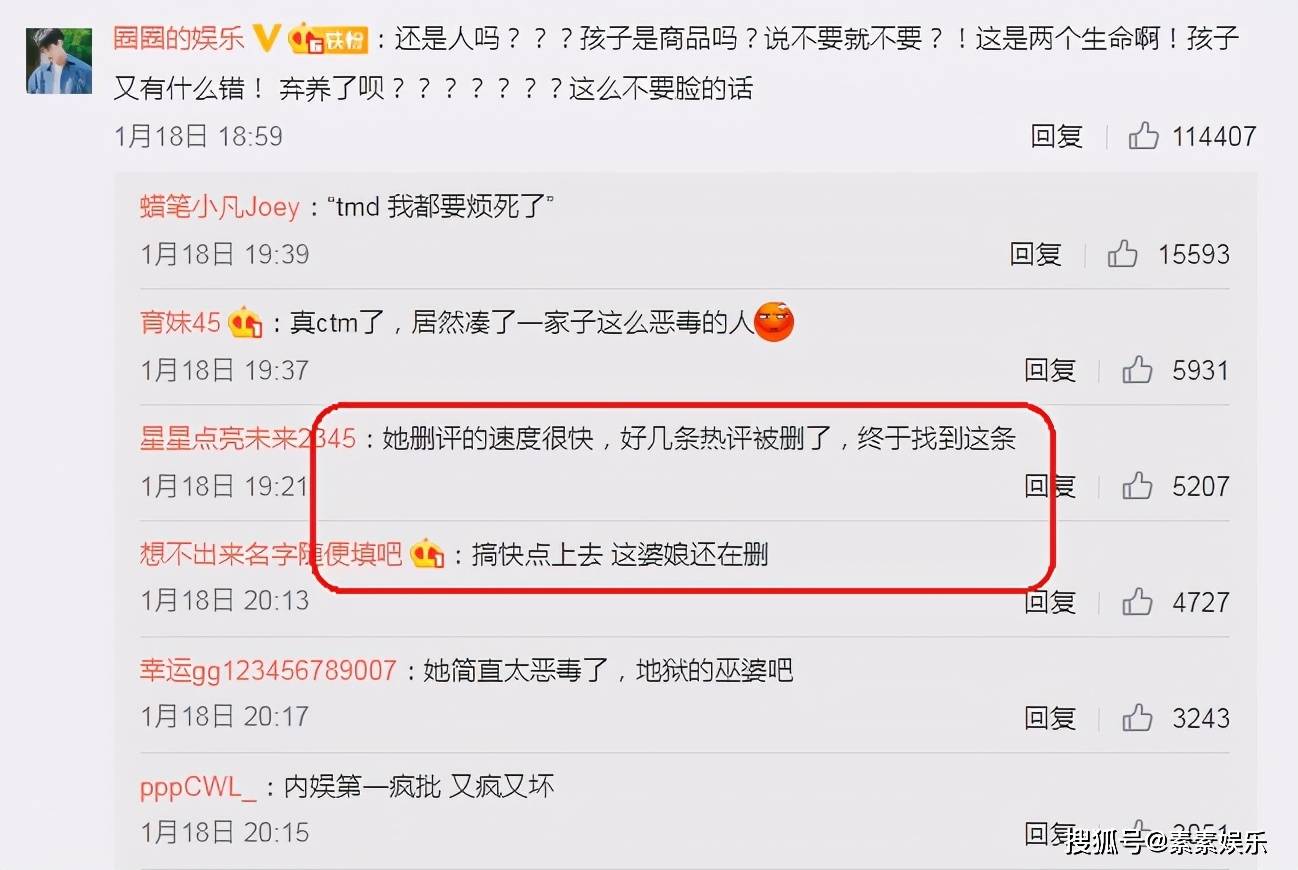Click the crown badge after 想不出来名字随便填吧
Screen dimensions: 1298x870
tap(427, 554)
